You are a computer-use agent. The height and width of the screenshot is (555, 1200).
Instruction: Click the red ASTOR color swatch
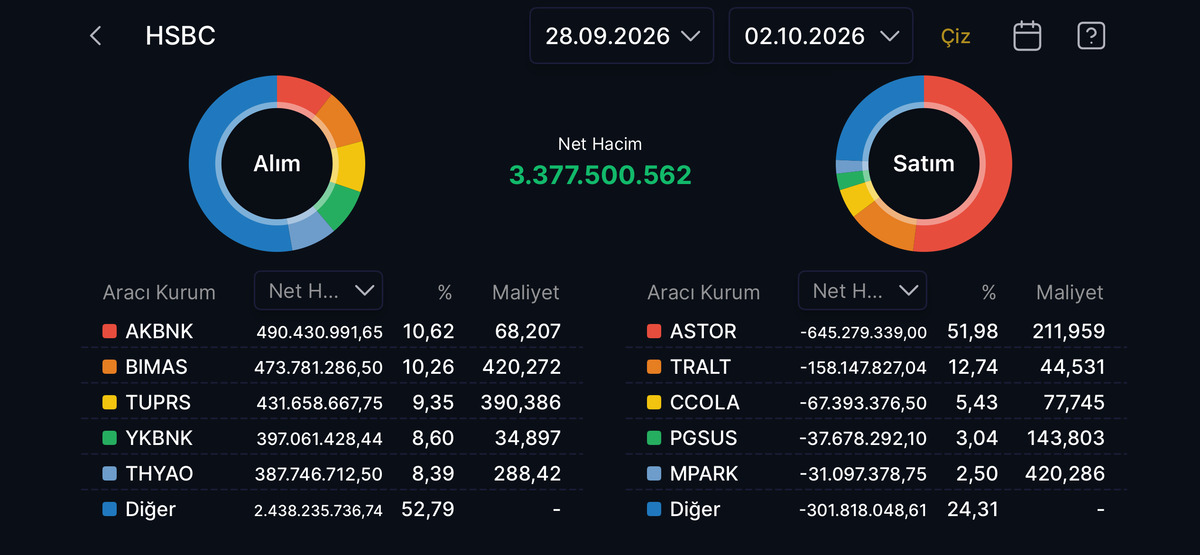pyautogui.click(x=654, y=331)
